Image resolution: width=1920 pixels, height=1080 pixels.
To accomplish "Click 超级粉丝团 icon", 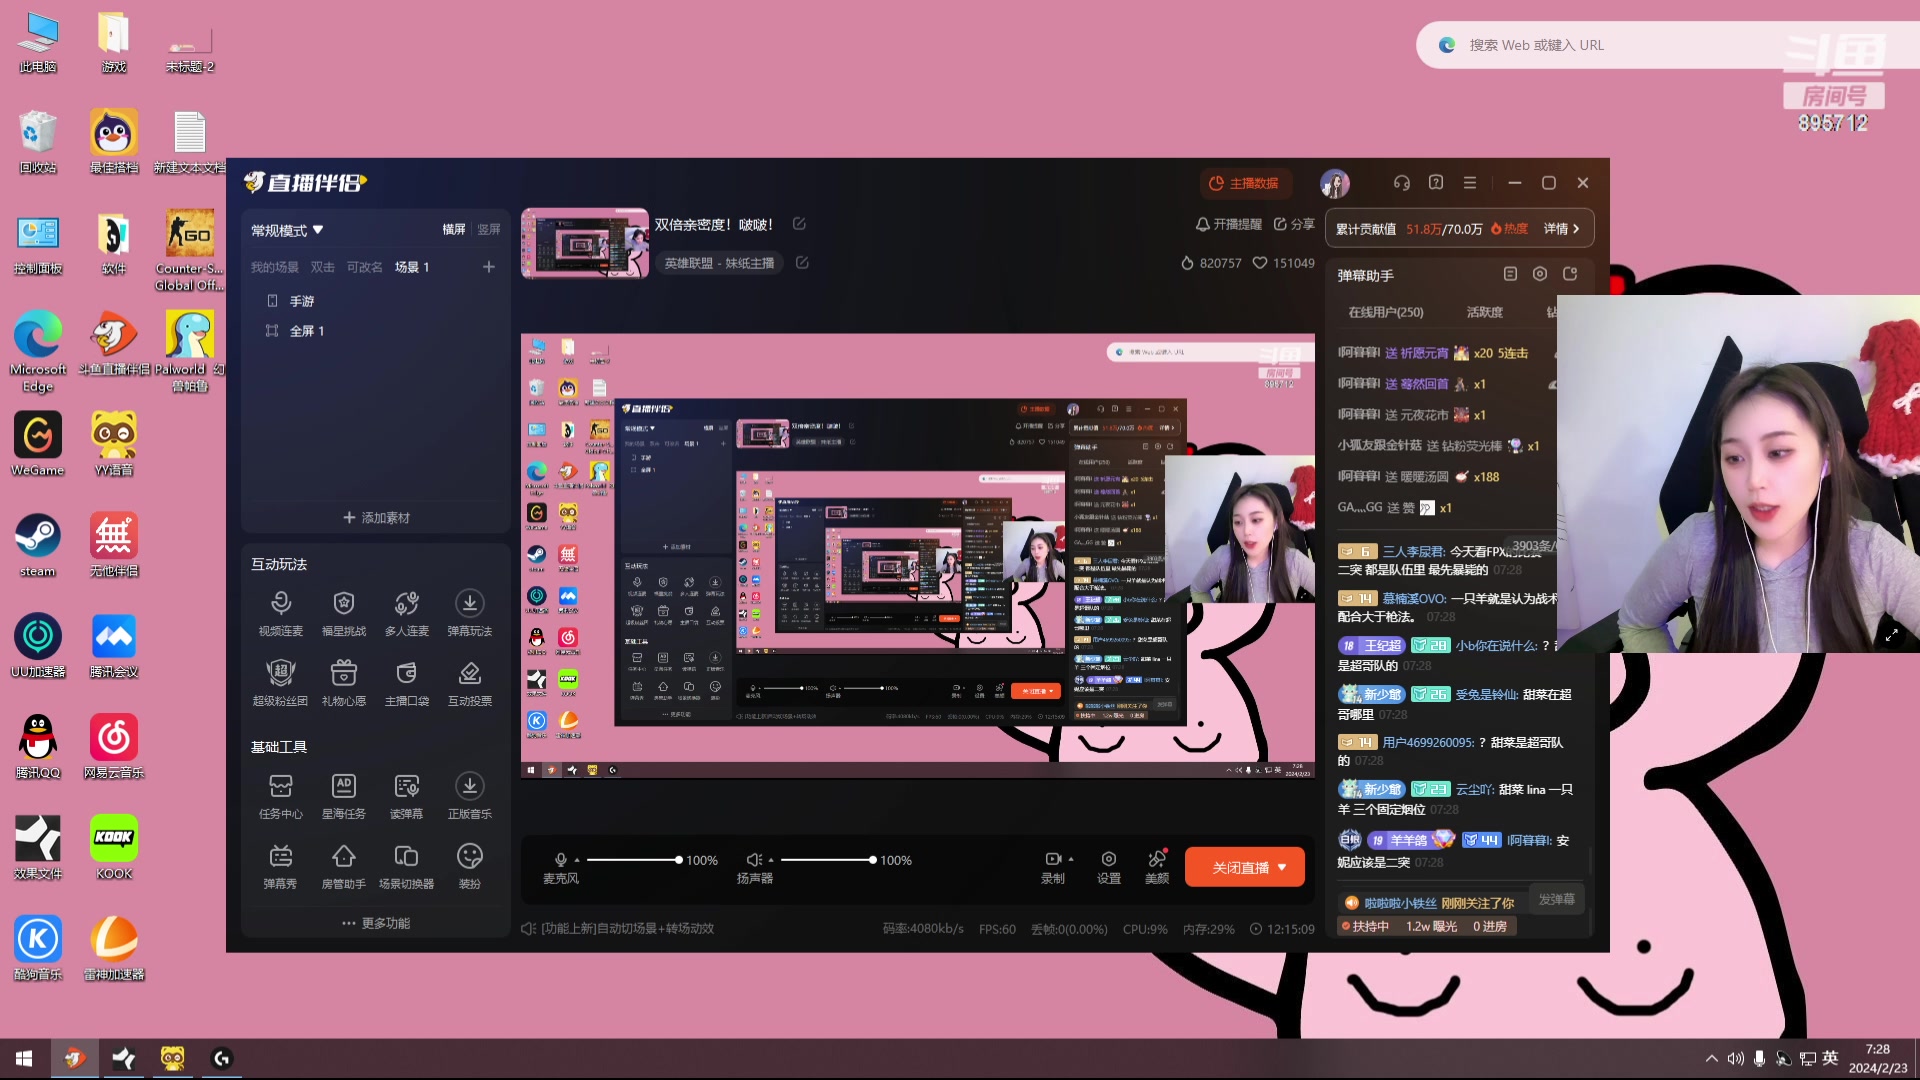I will tap(280, 674).
